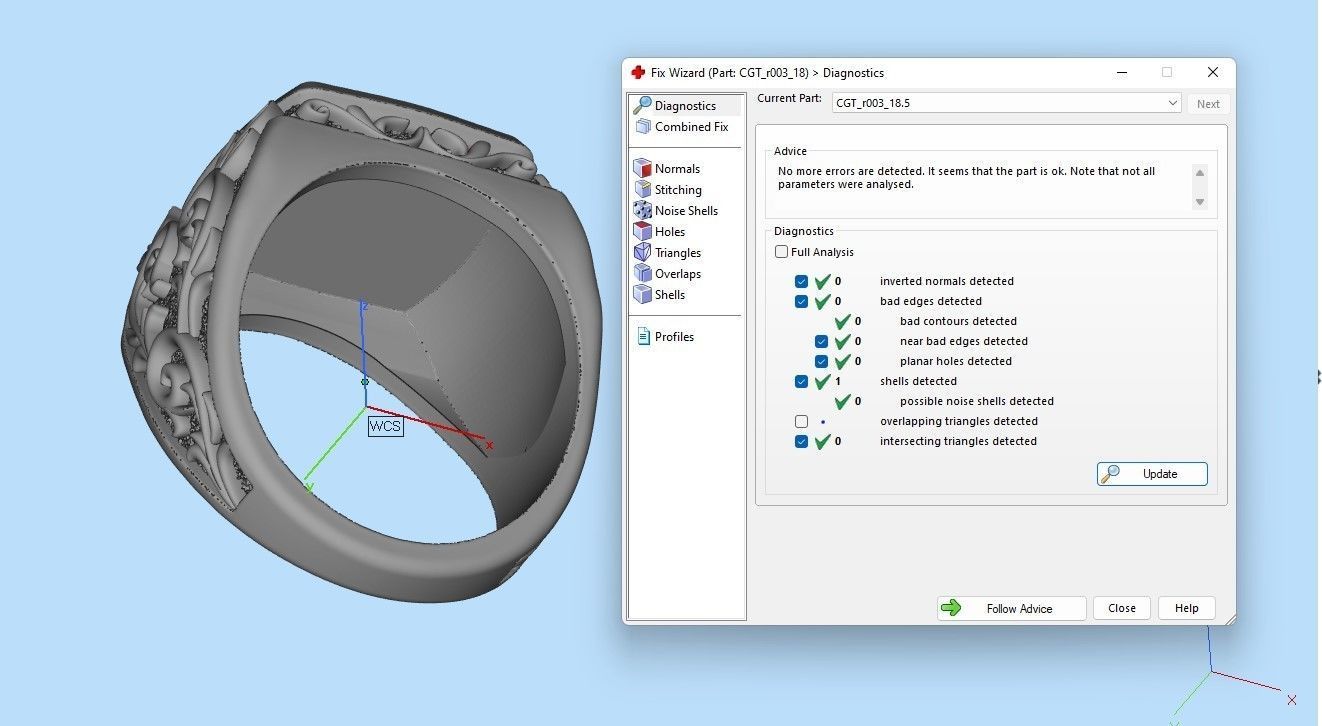Click the Combined Fix cube icon
This screenshot has height=726, width=1322.
coord(642,127)
